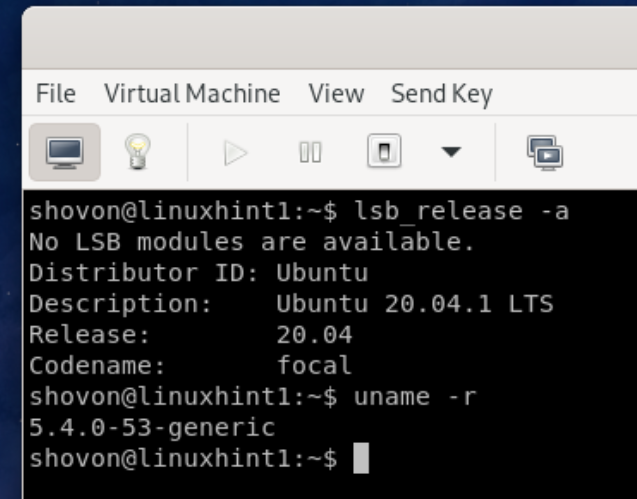
Task: Open the Send Key menu
Action: click(441, 94)
